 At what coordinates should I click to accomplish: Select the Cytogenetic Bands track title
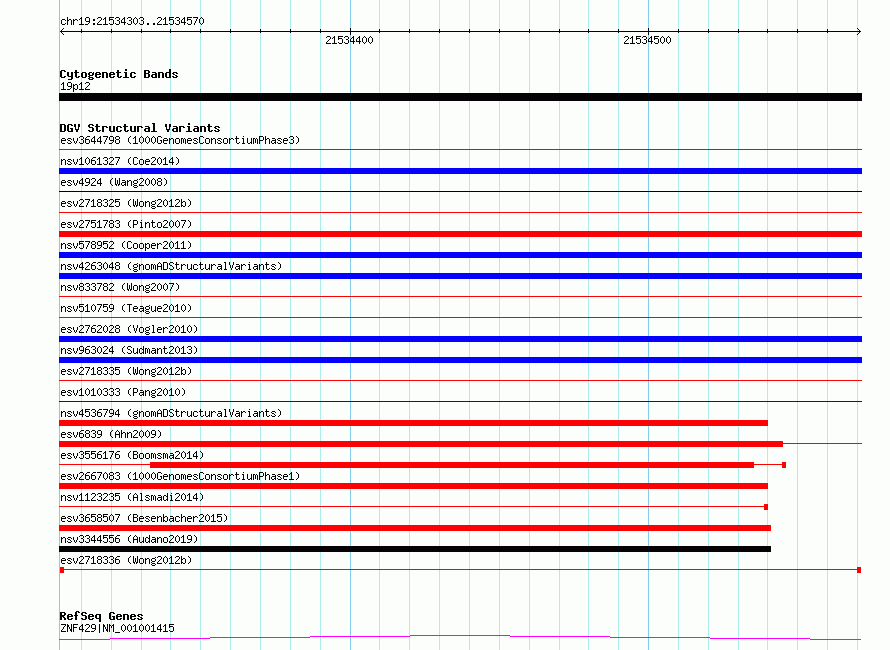tap(119, 74)
